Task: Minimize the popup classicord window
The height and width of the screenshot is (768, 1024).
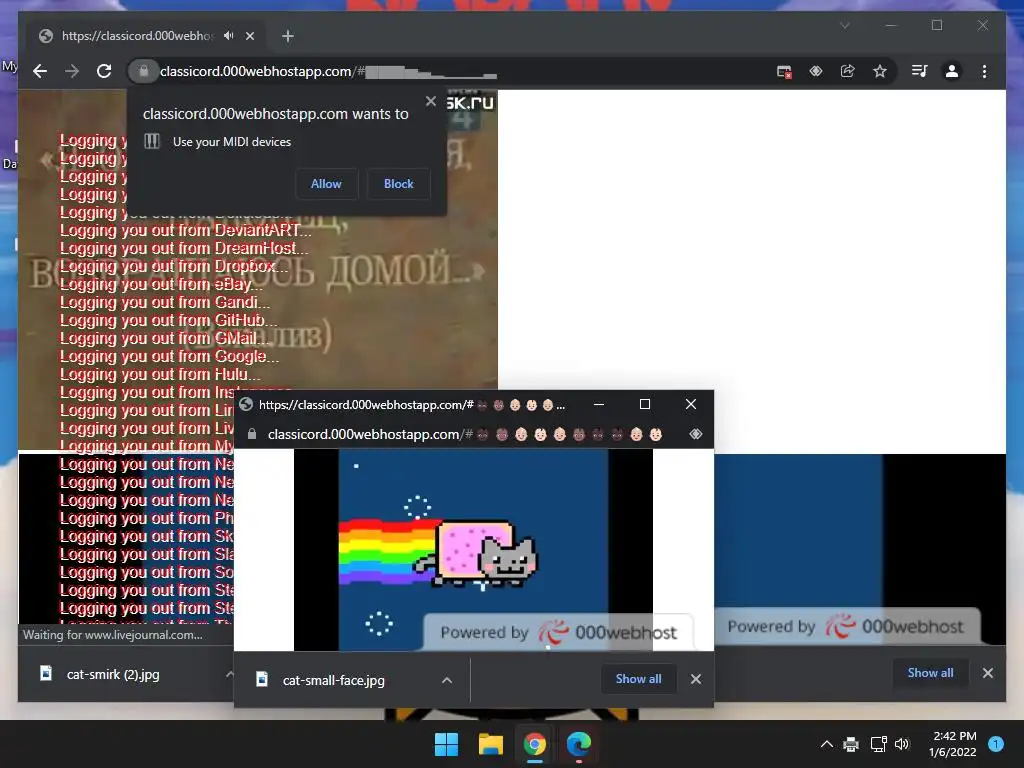Action: click(598, 404)
